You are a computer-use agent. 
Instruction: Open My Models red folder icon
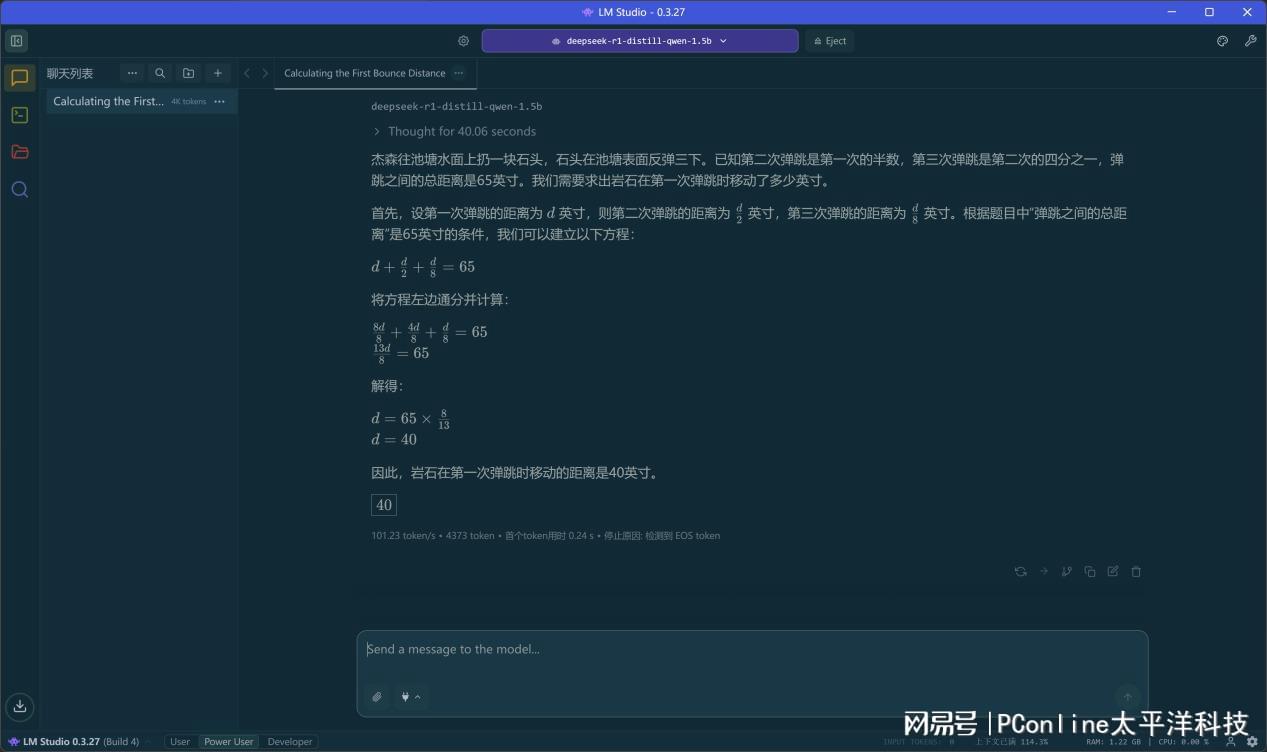(19, 152)
